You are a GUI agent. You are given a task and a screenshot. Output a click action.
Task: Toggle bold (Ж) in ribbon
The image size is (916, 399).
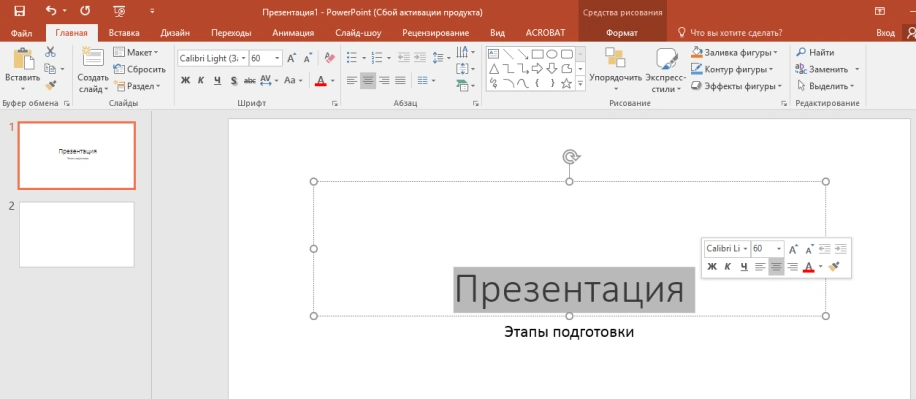coord(185,81)
